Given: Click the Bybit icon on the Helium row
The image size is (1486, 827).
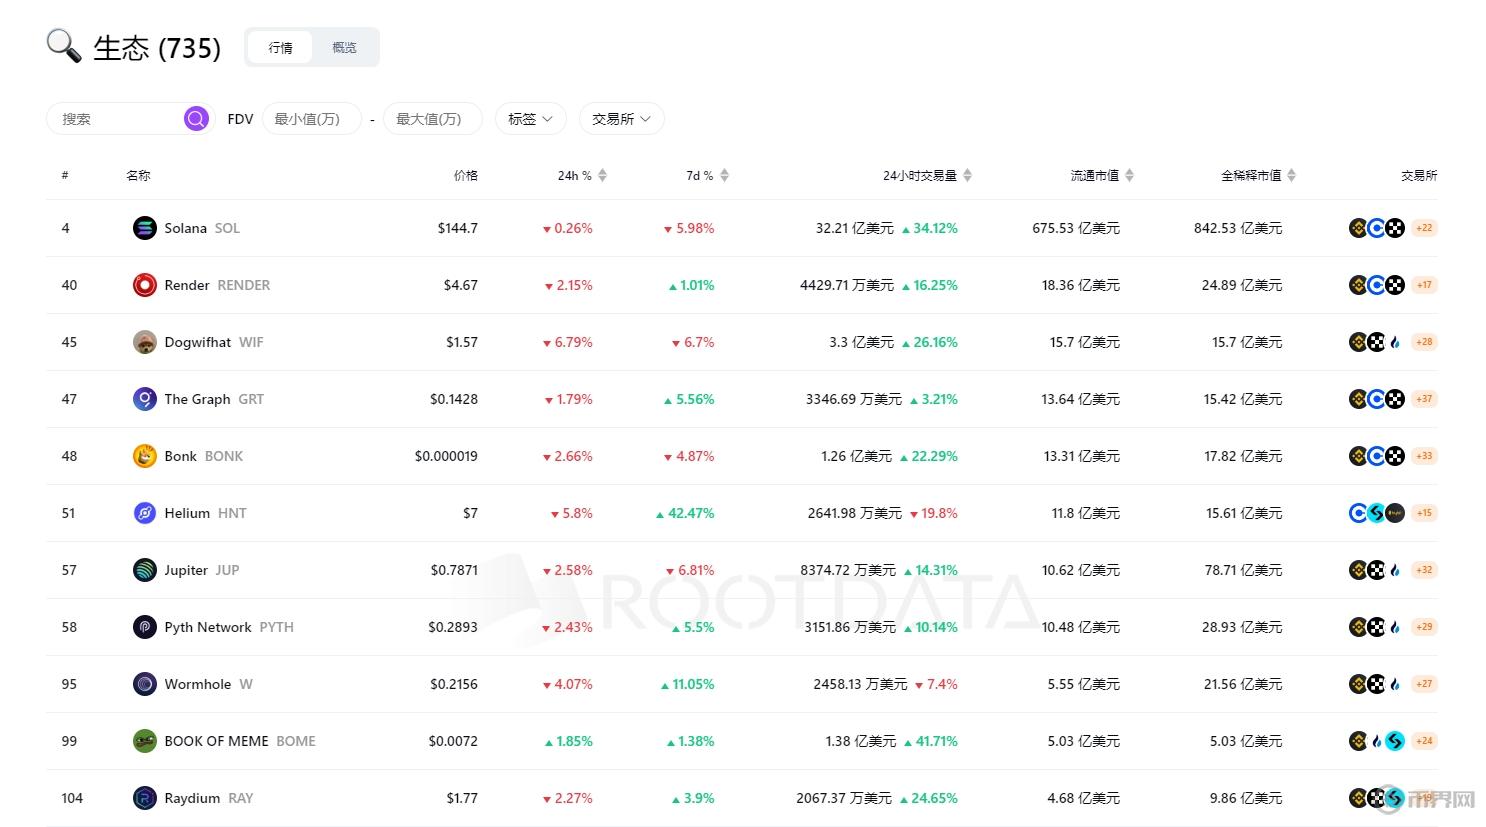Looking at the screenshot, I should (x=1375, y=513).
